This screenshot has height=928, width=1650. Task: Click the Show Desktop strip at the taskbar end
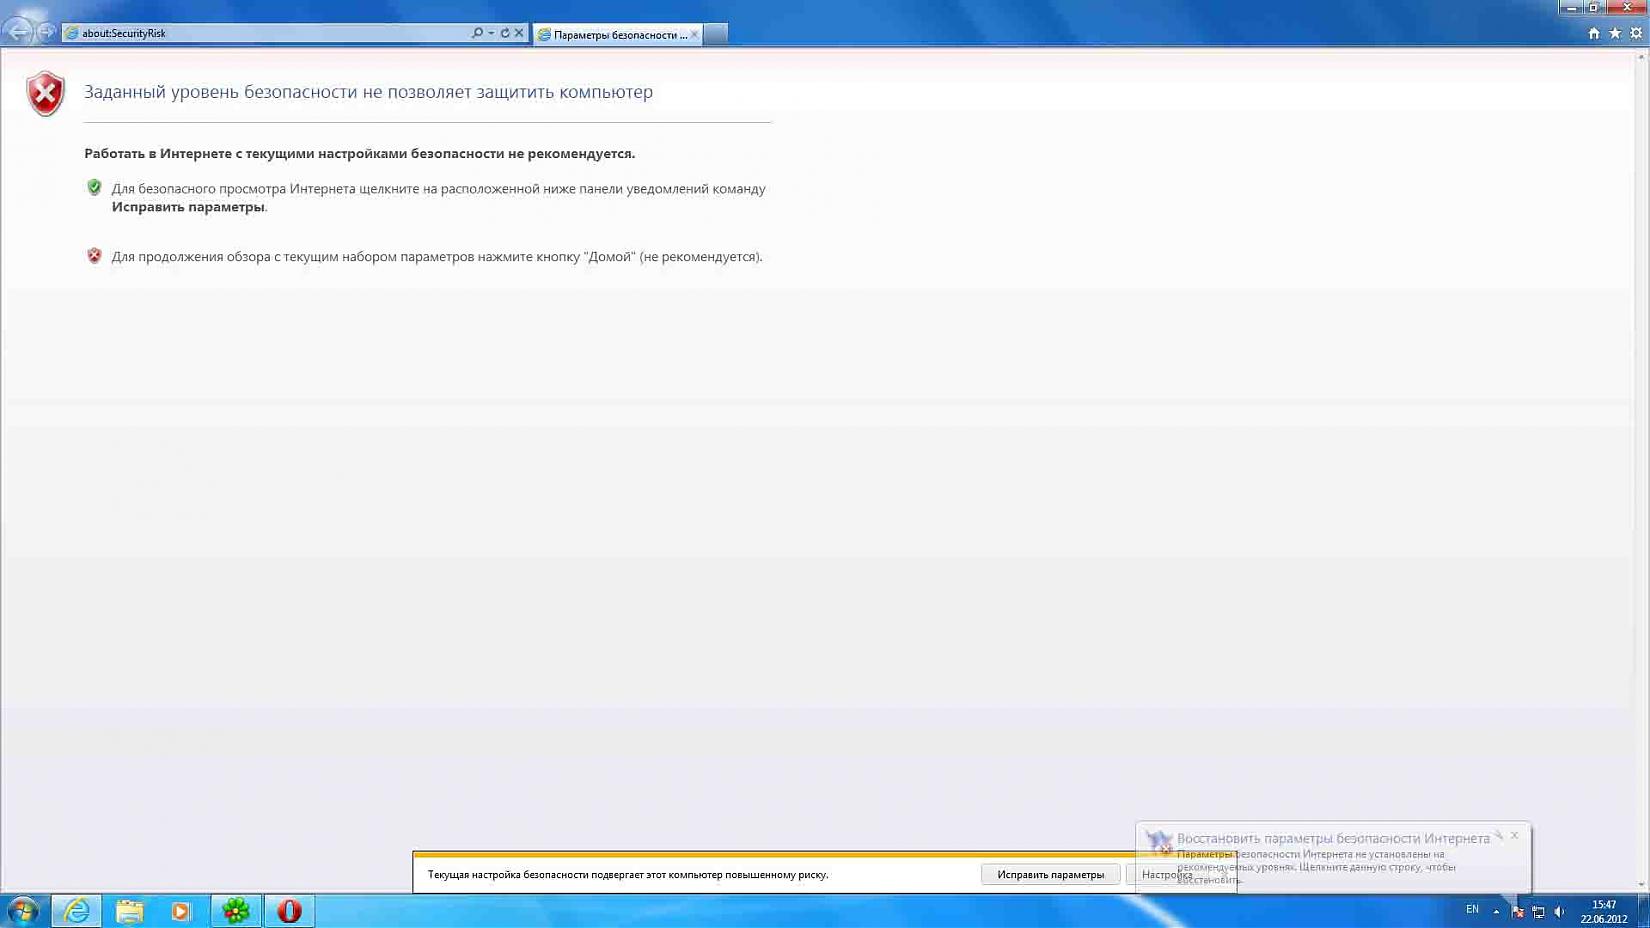click(1643, 911)
